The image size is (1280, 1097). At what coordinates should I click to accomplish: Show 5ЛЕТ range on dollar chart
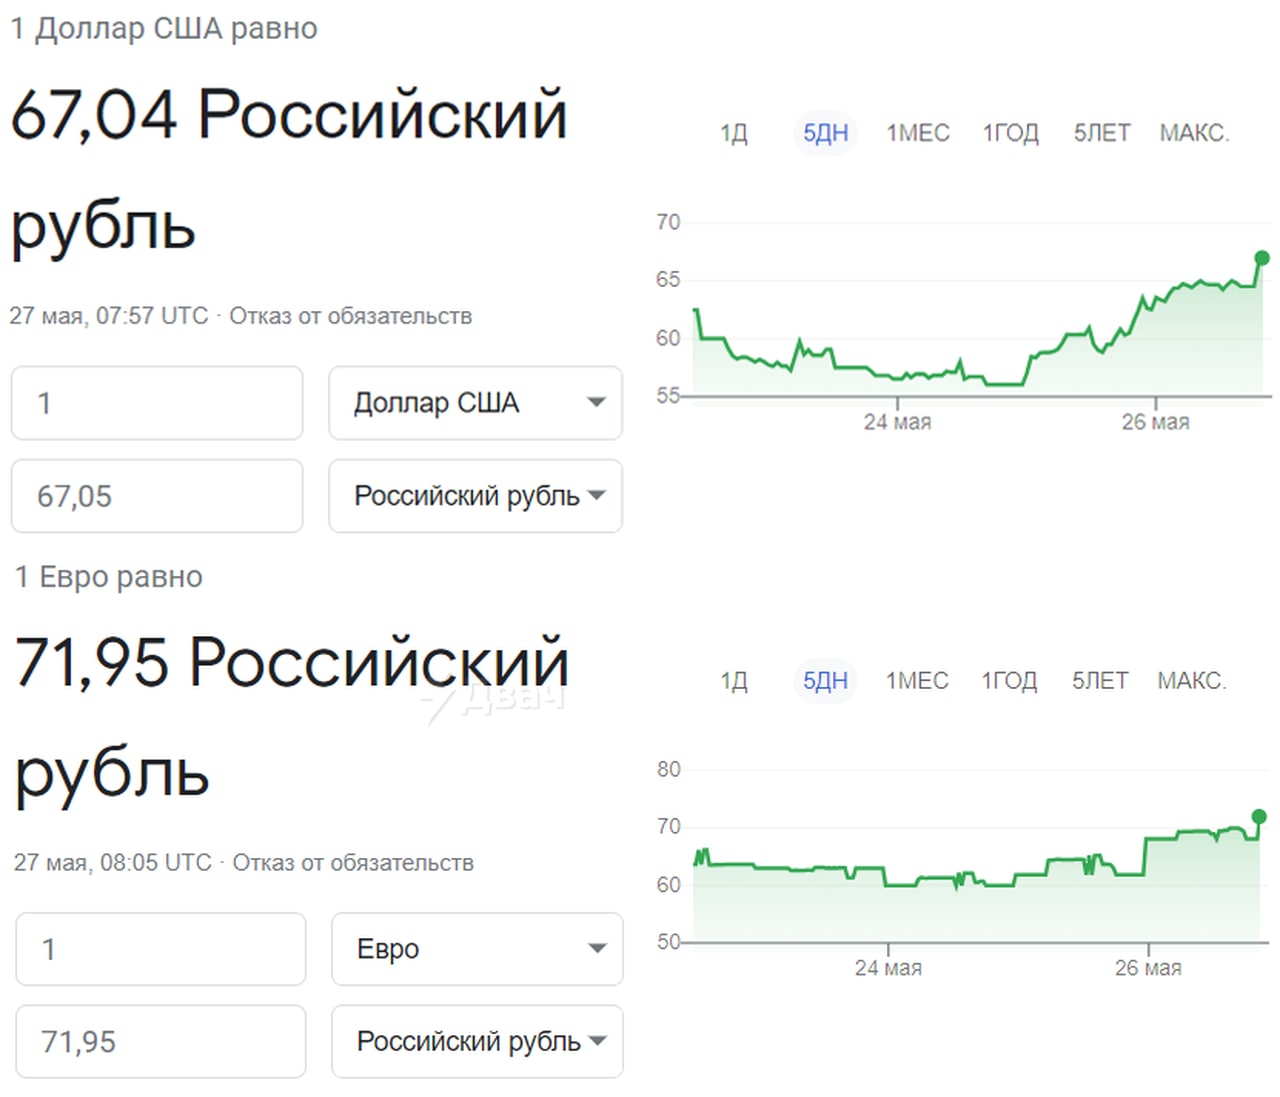(x=1101, y=133)
